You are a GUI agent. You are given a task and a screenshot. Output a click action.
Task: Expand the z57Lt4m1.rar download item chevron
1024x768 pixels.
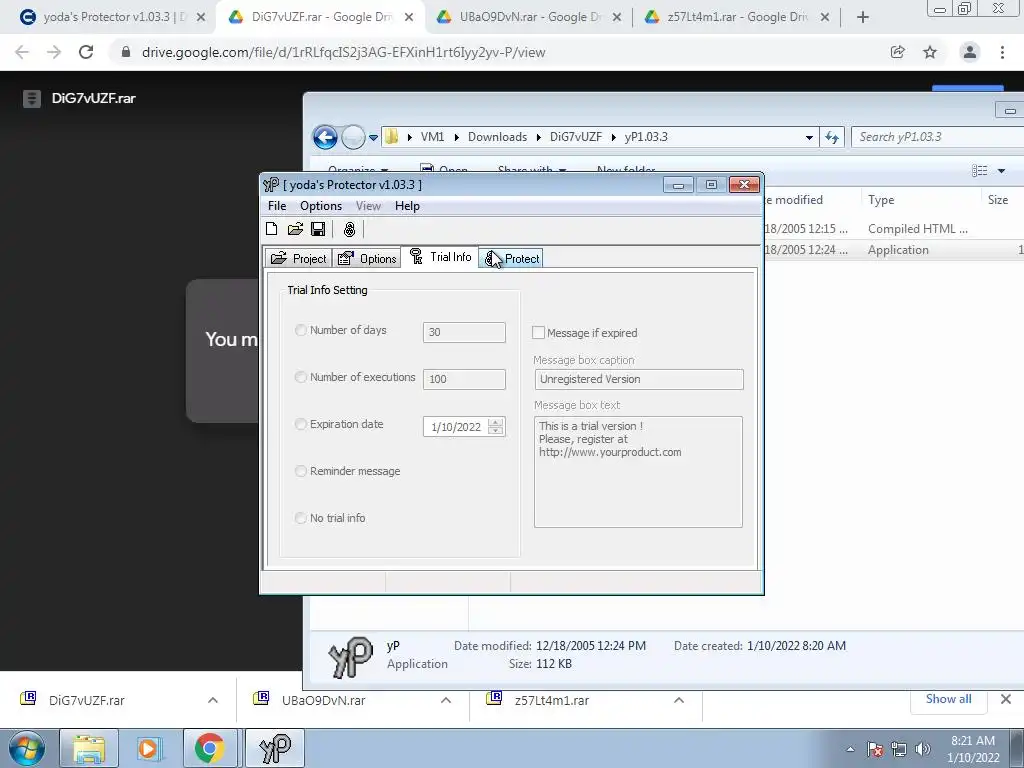[x=679, y=700]
